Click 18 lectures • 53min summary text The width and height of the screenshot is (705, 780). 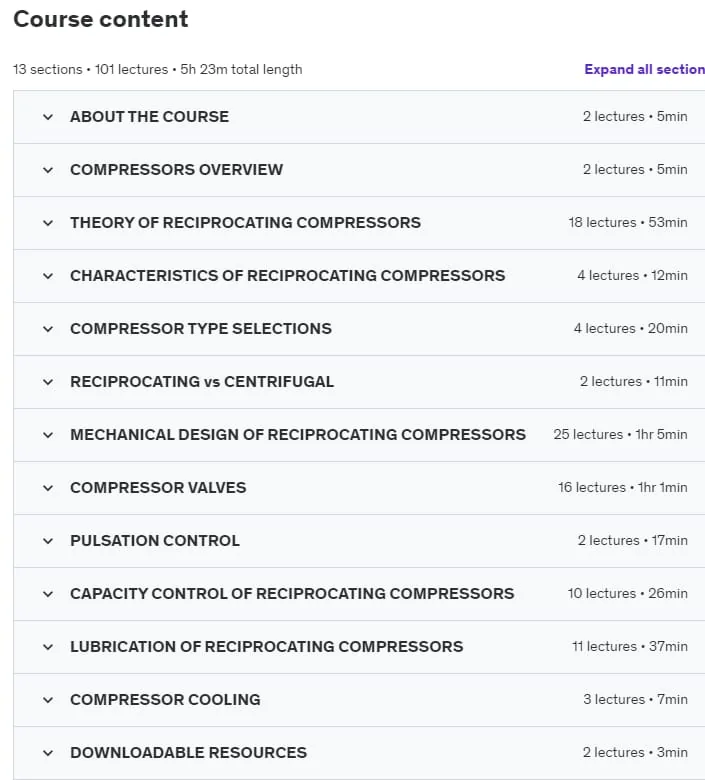[x=628, y=222]
